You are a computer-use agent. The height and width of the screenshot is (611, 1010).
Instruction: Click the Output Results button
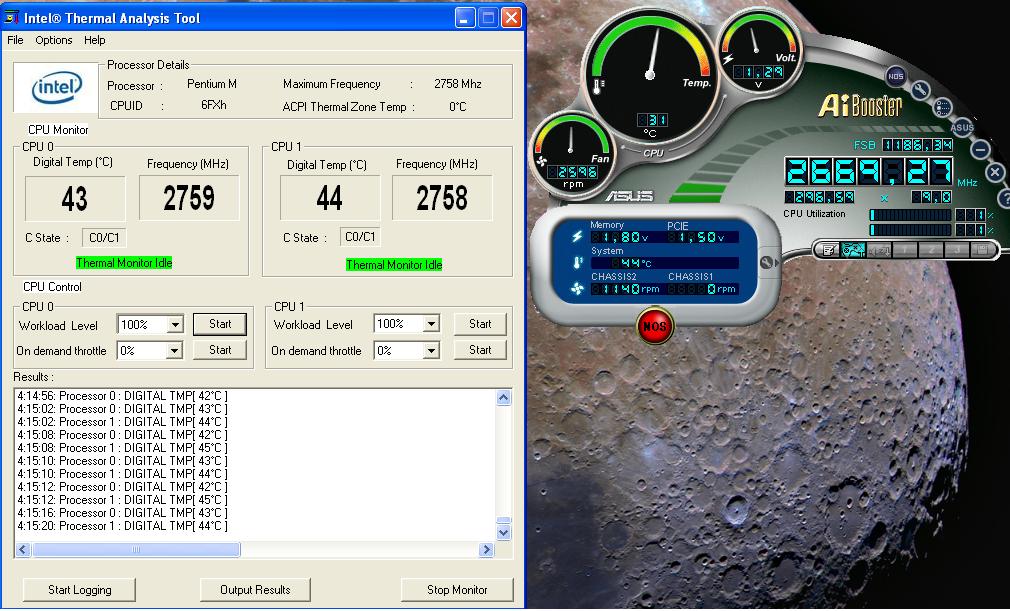tap(255, 590)
